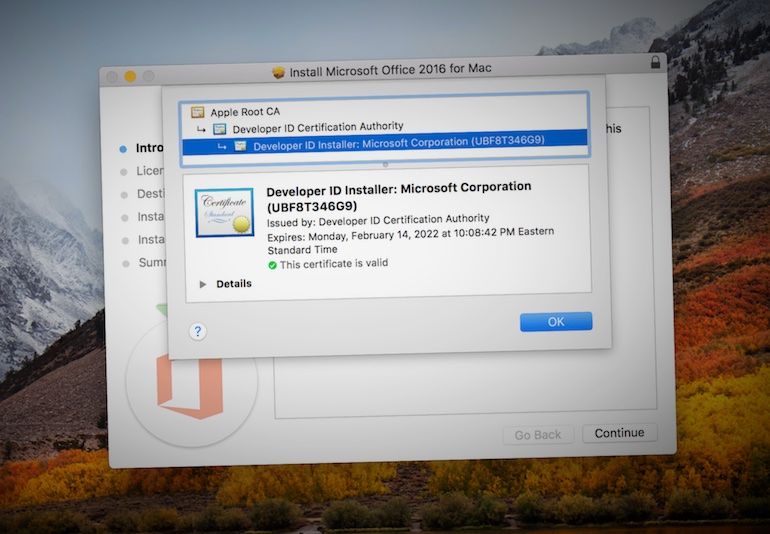Click the Summary step in sidebar
Screen dimensions: 770x534
[144, 263]
